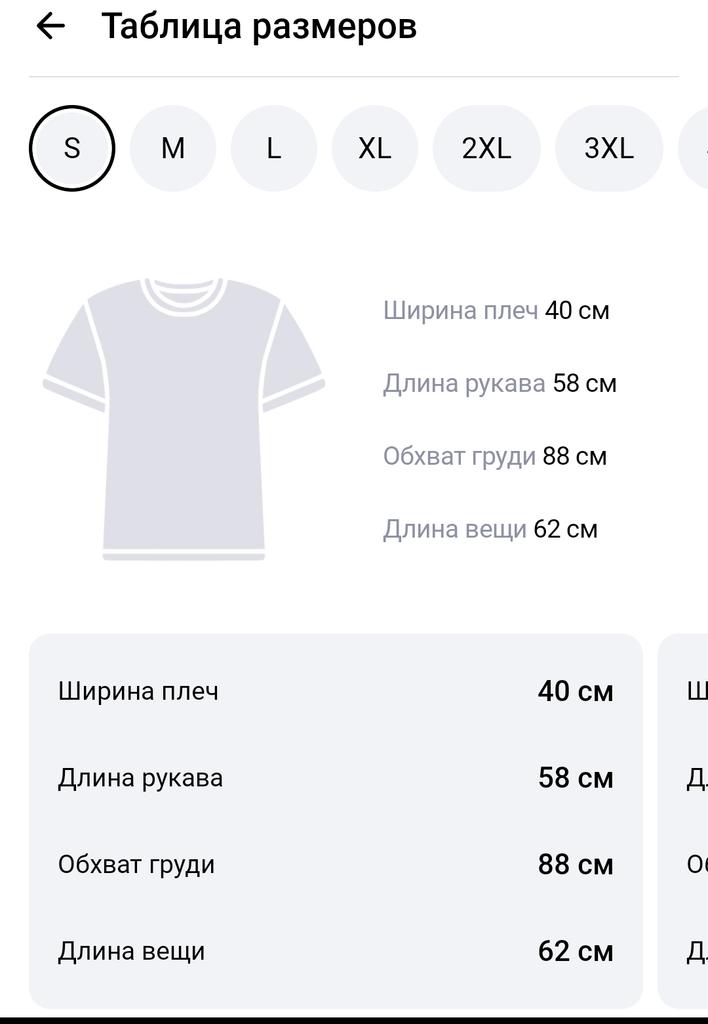
Task: Click the "Таблица размеров" page title
Action: (259, 27)
